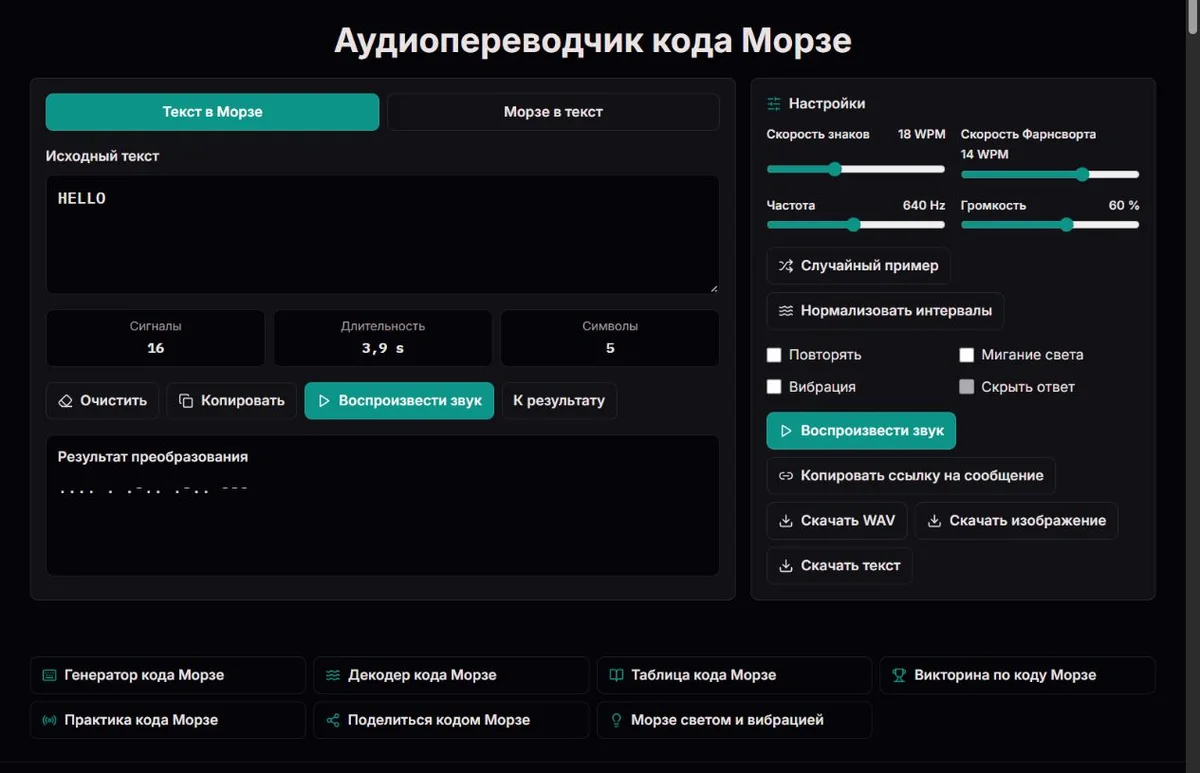Open the Генератор кода Морзе link
Image resolution: width=1200 pixels, height=773 pixels.
[168, 675]
